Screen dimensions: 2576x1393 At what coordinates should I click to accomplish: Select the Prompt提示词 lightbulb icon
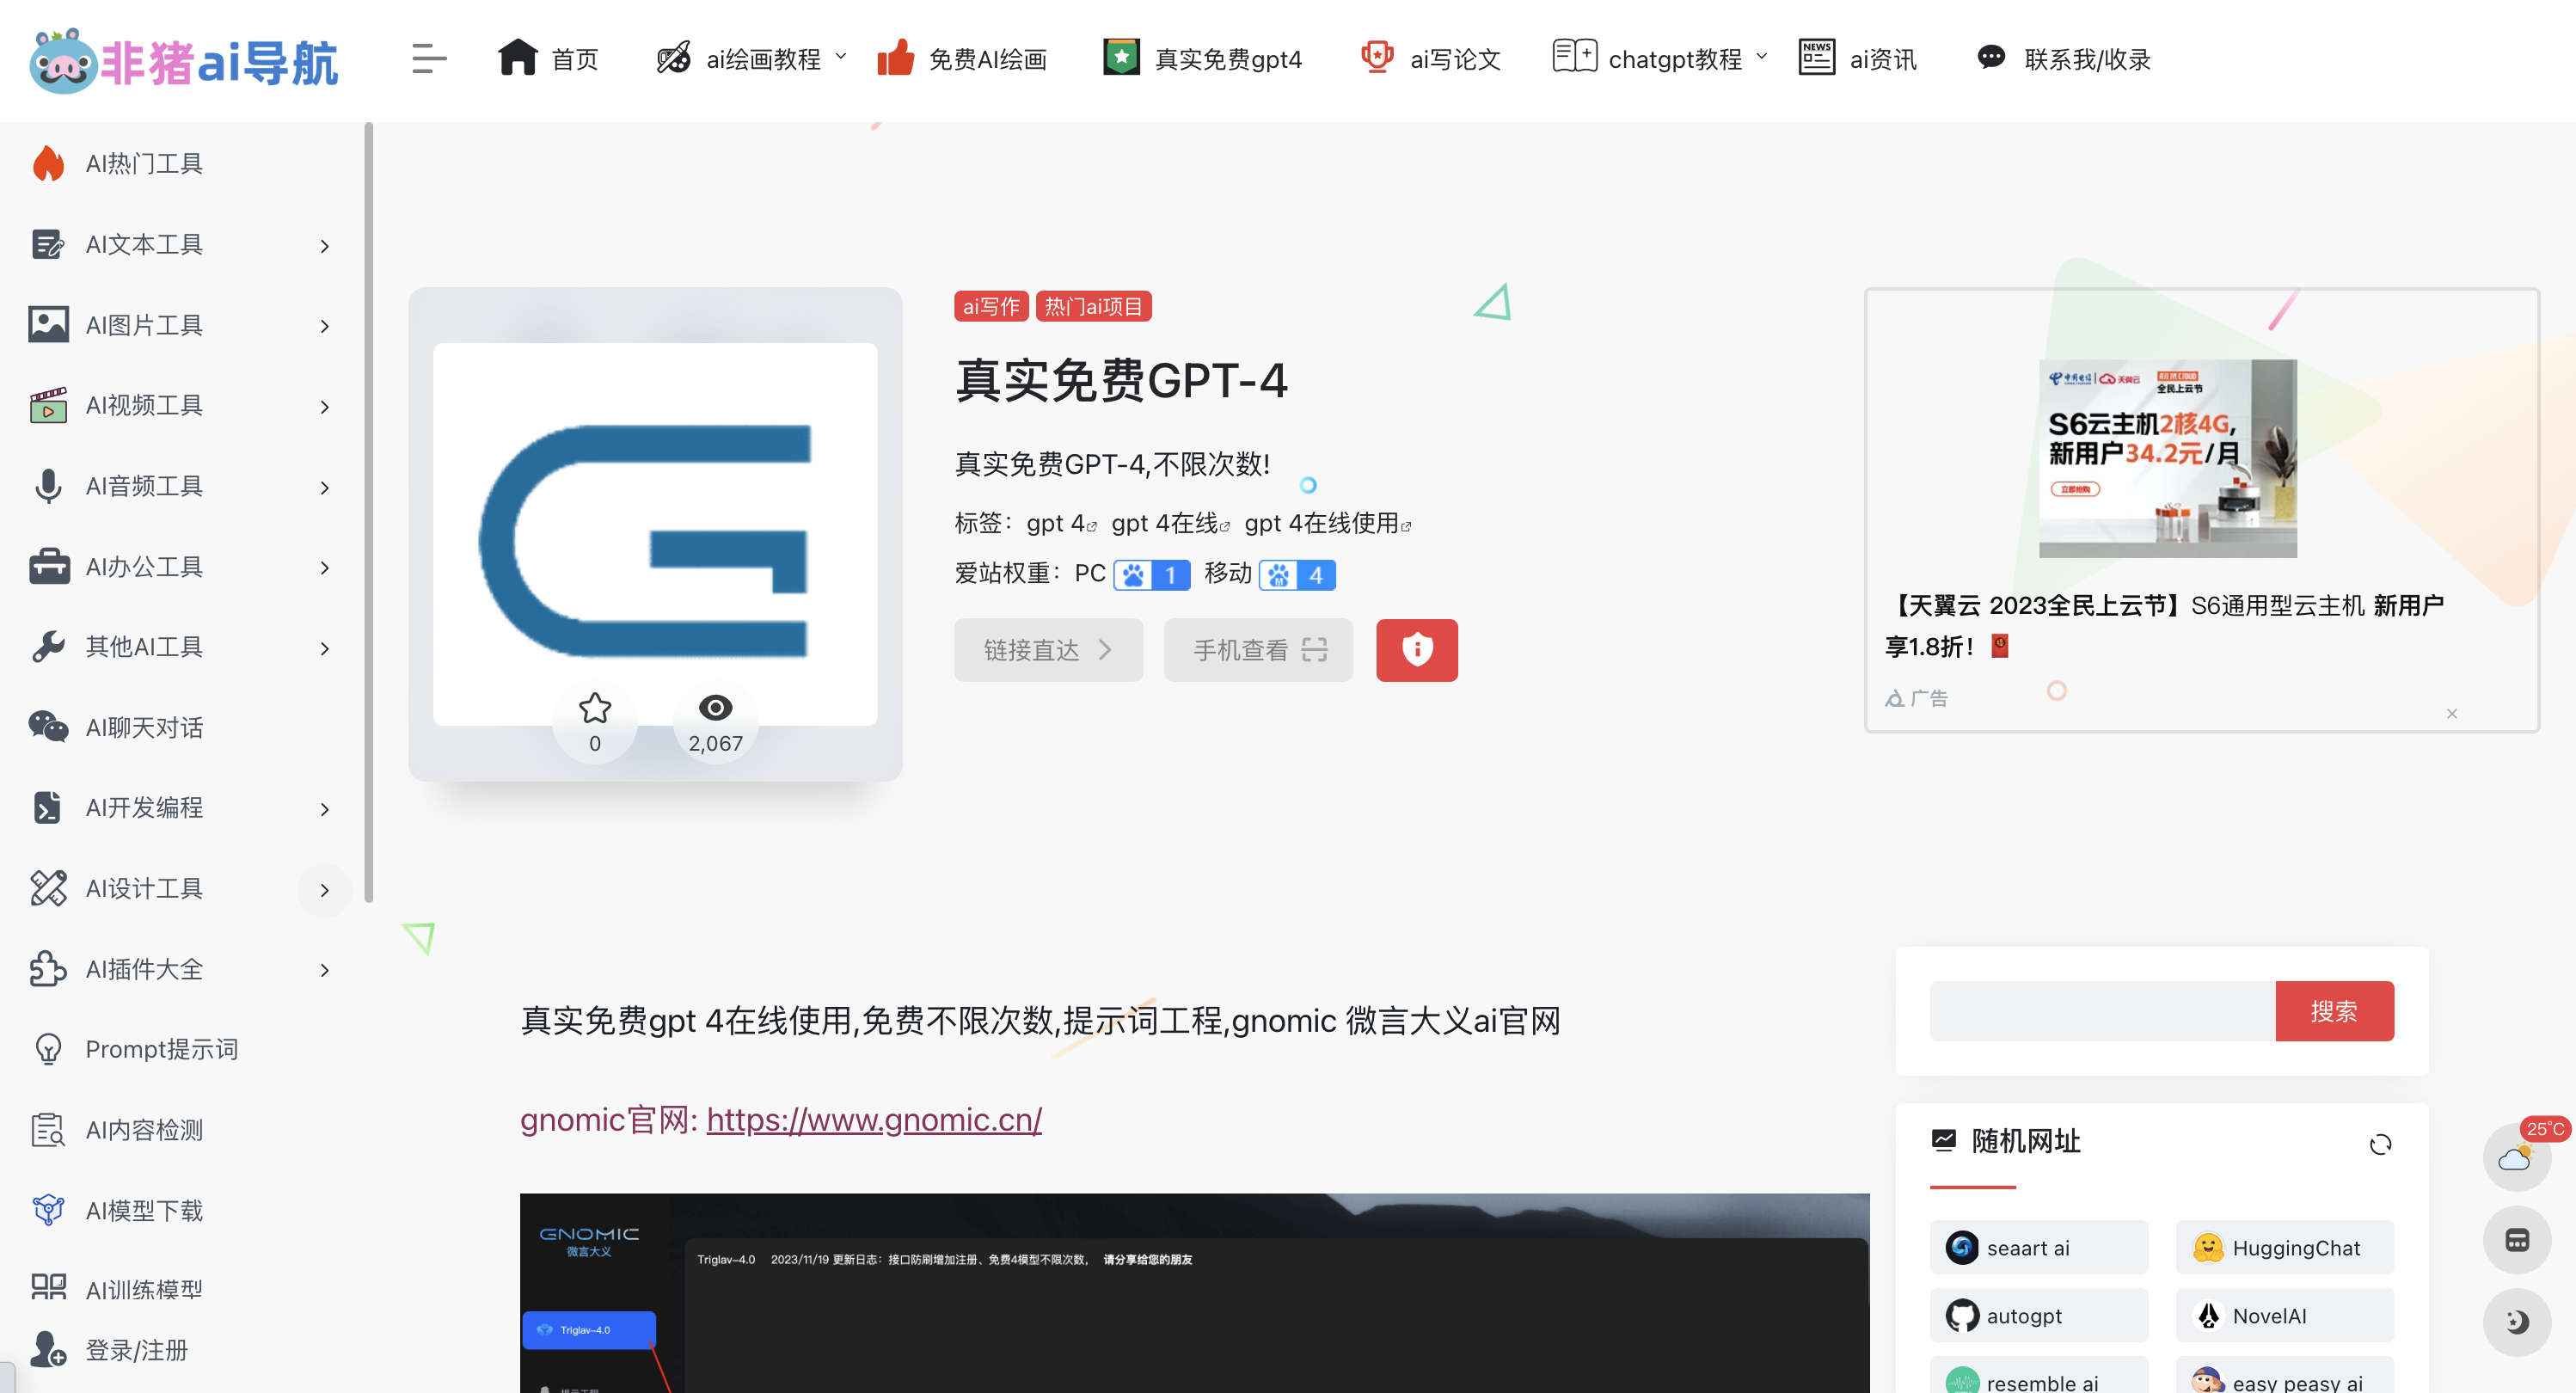coord(48,1049)
